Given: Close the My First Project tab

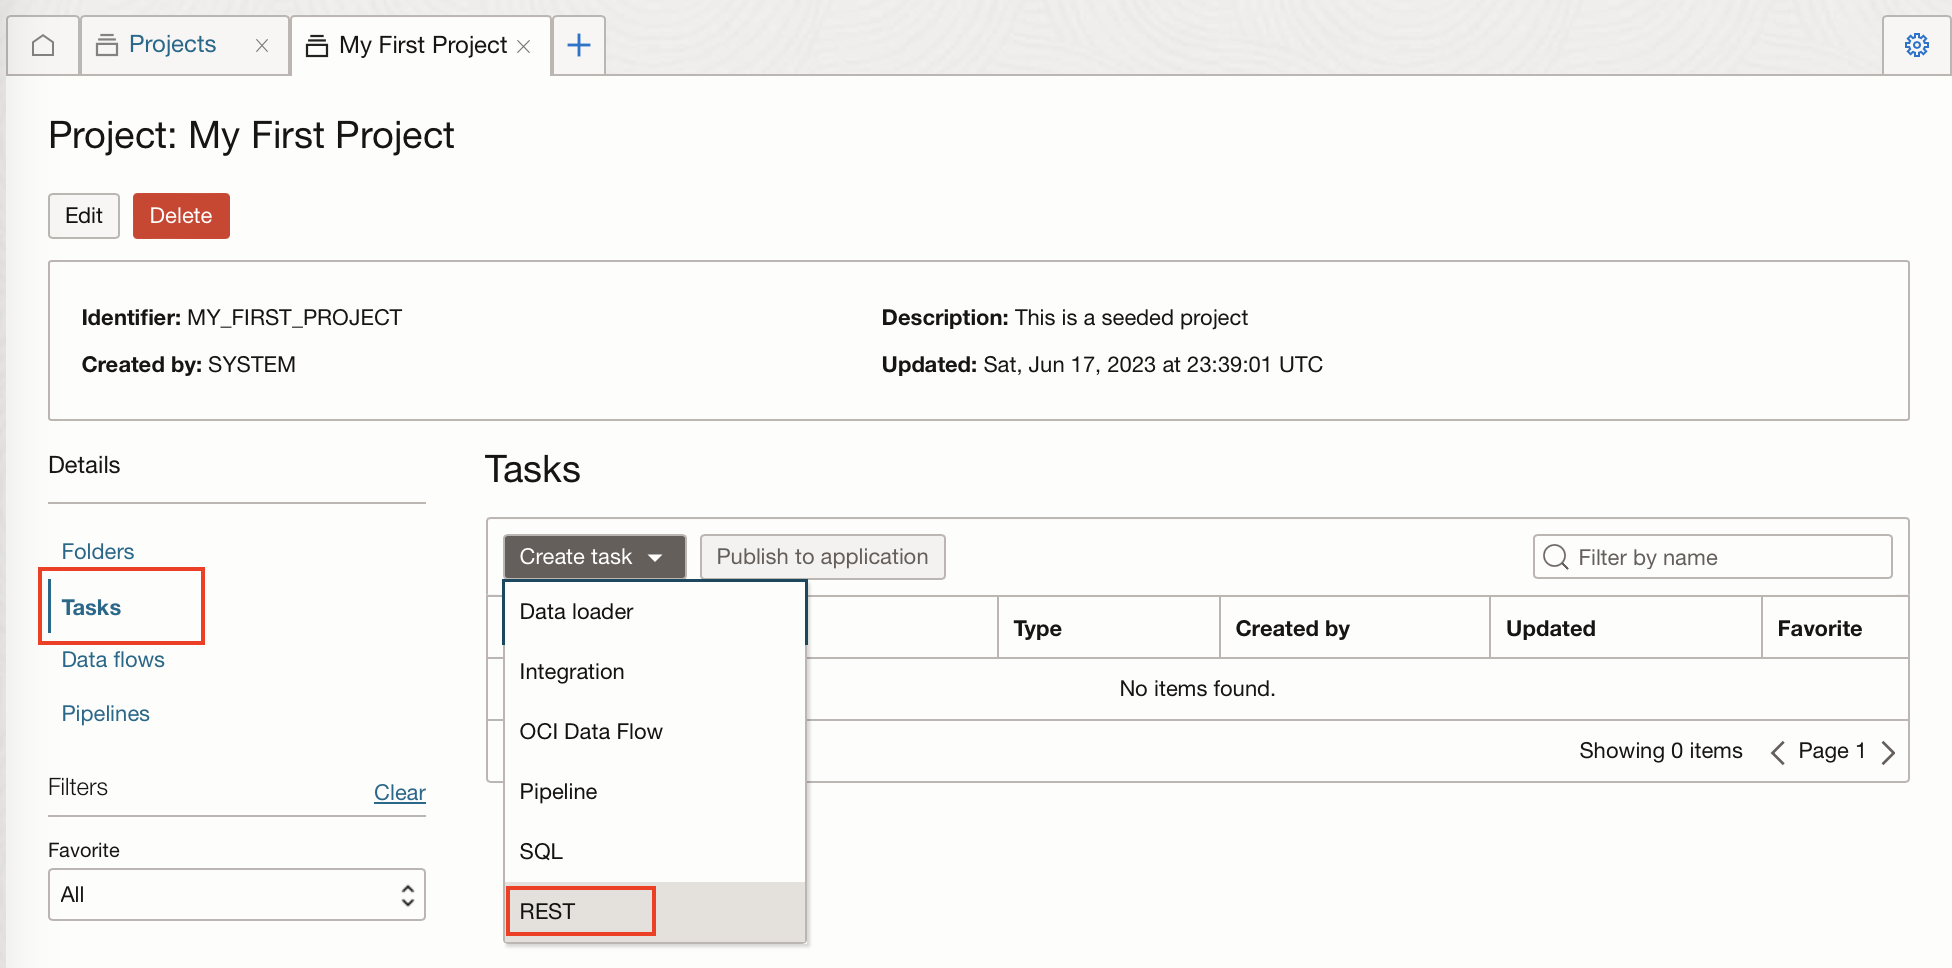Looking at the screenshot, I should point(524,46).
